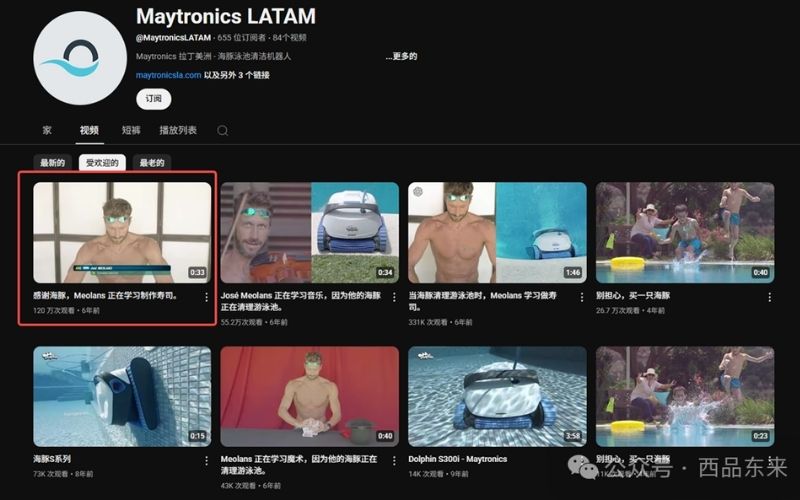Screen dimensions: 800x500
Task: Play the 0:33 sushi video thumbnail
Action: [122, 233]
